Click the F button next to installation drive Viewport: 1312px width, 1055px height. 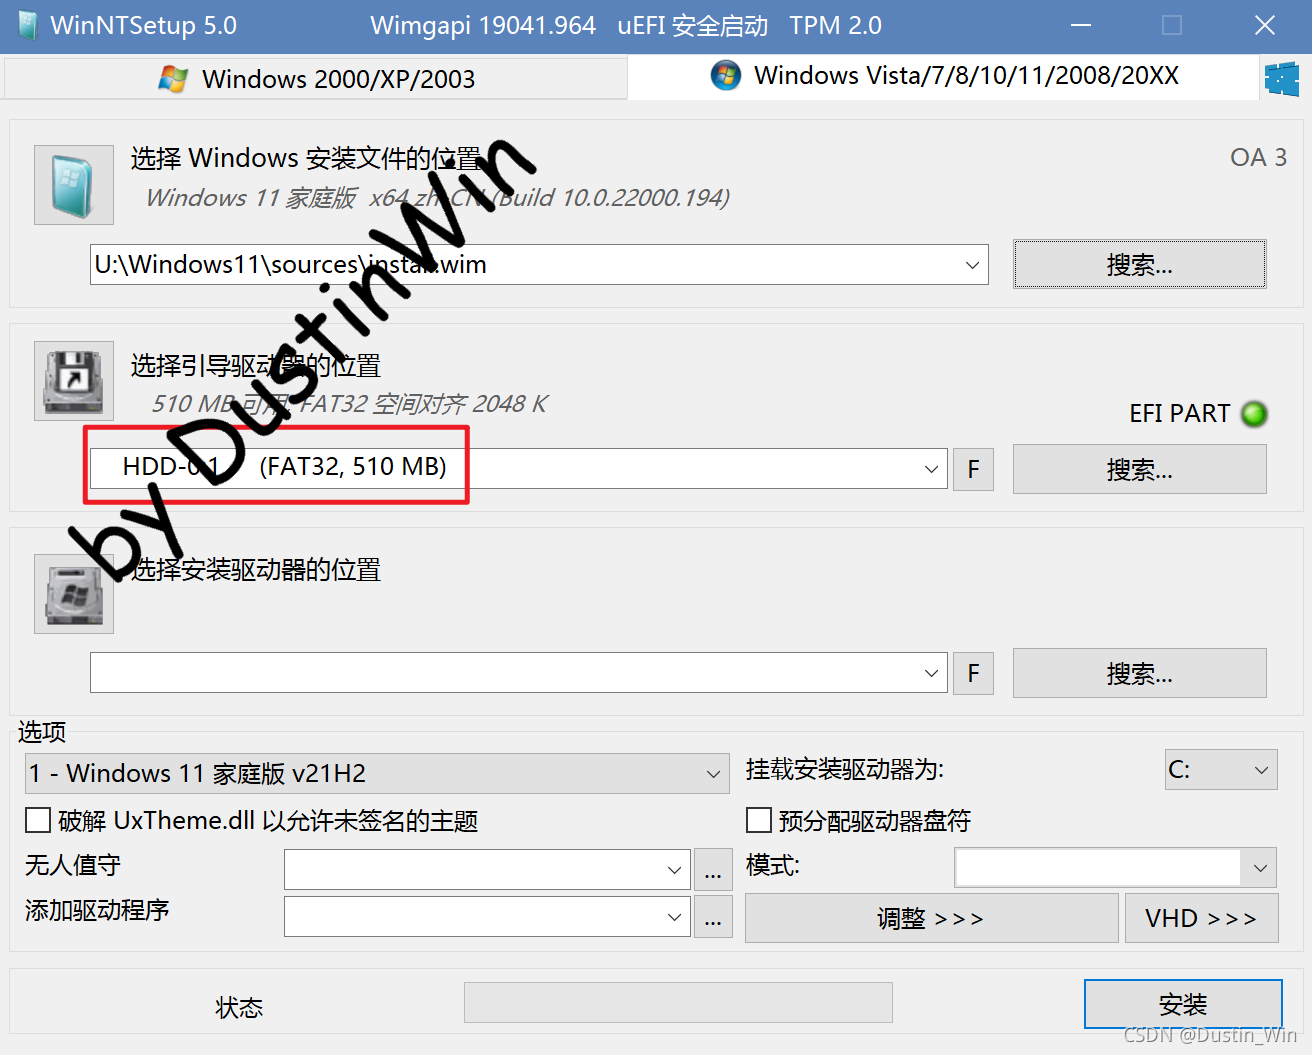click(973, 674)
